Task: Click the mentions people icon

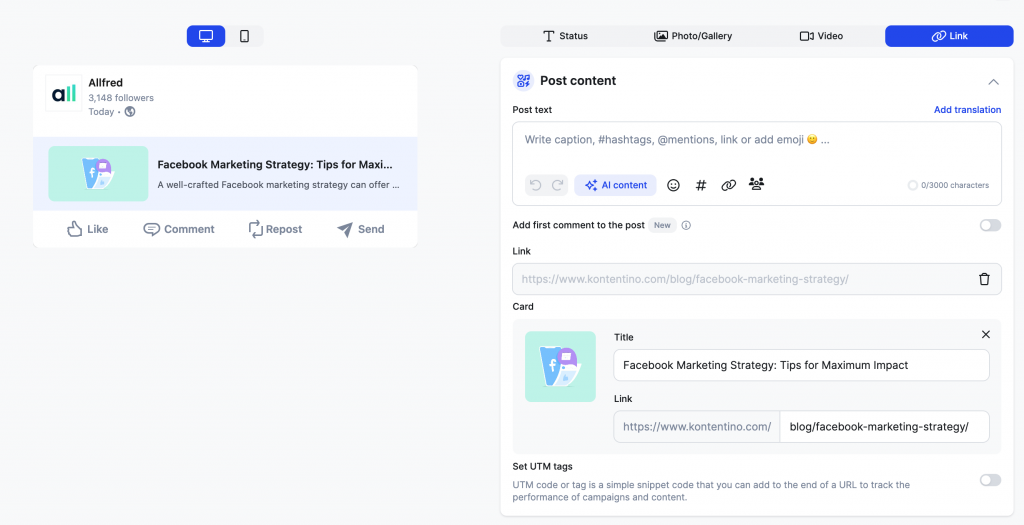Action: 756,185
